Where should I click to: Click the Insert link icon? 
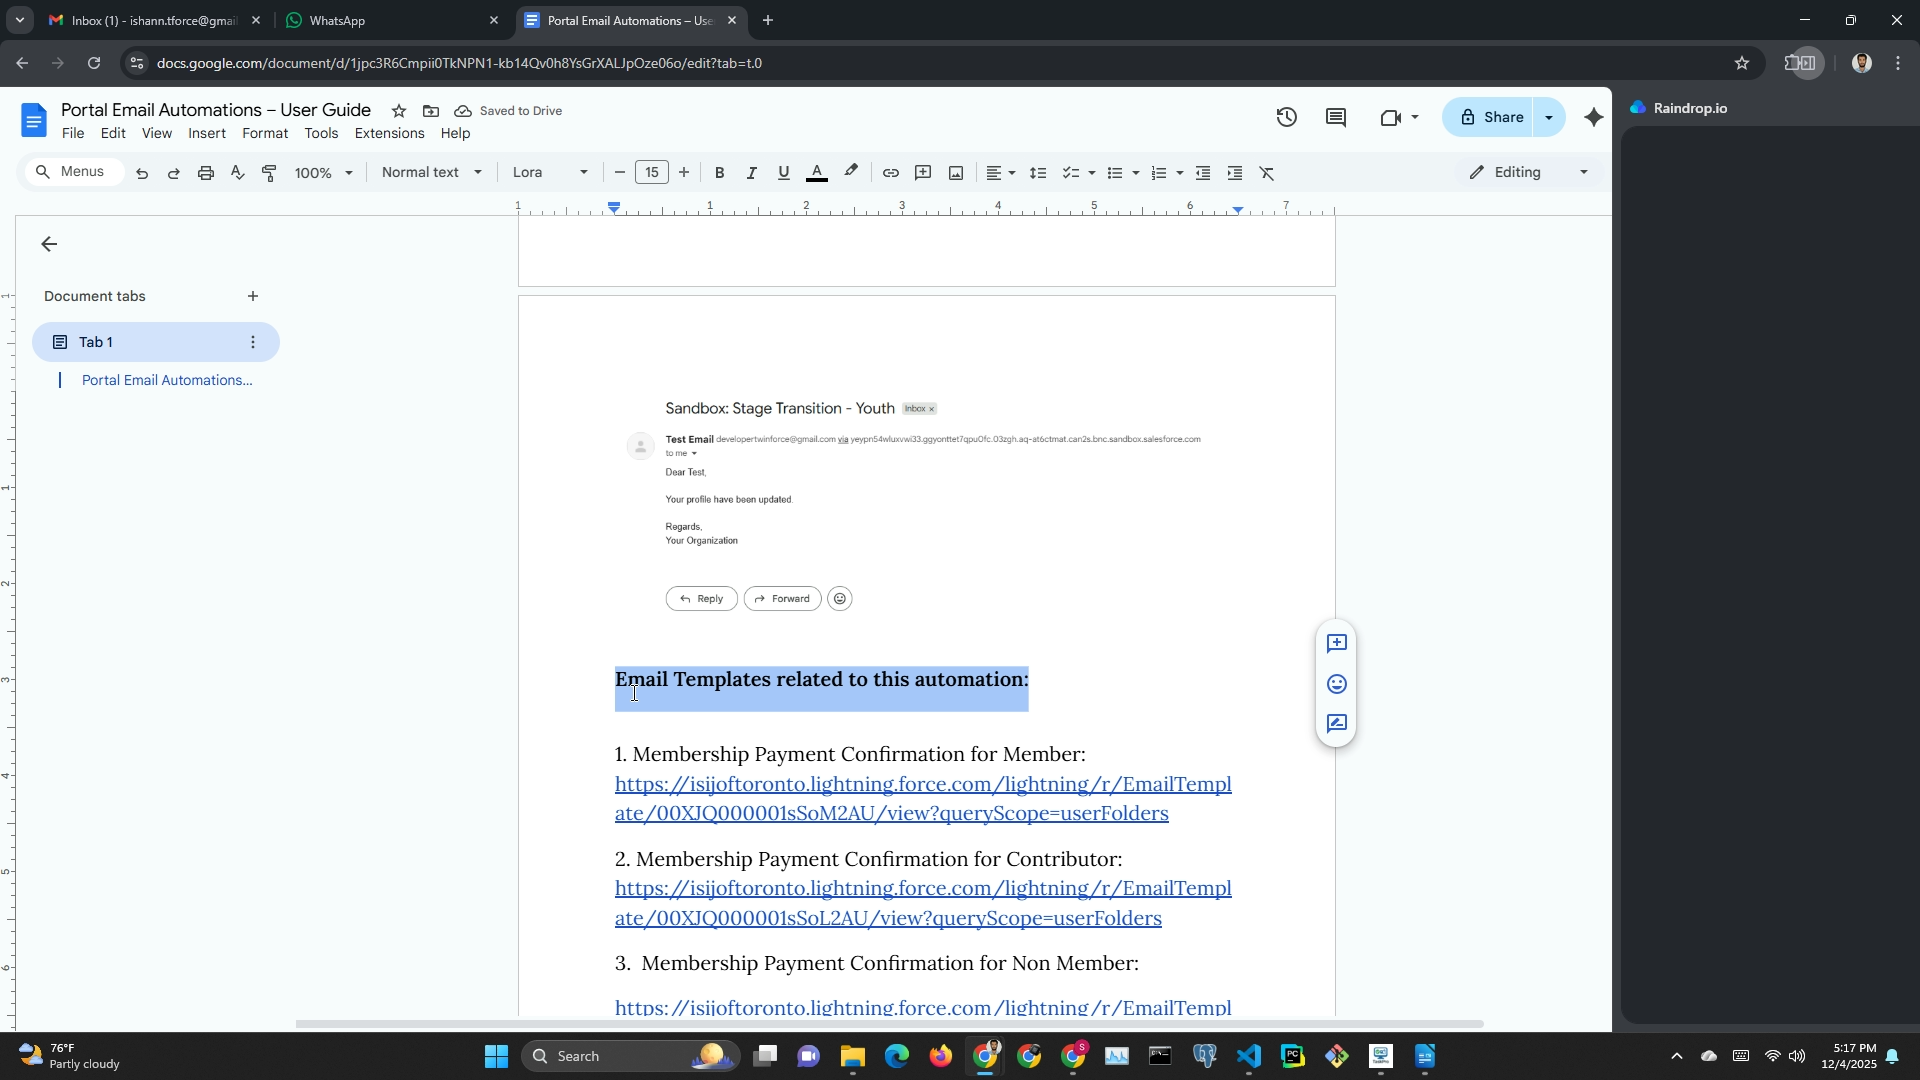coord(890,173)
